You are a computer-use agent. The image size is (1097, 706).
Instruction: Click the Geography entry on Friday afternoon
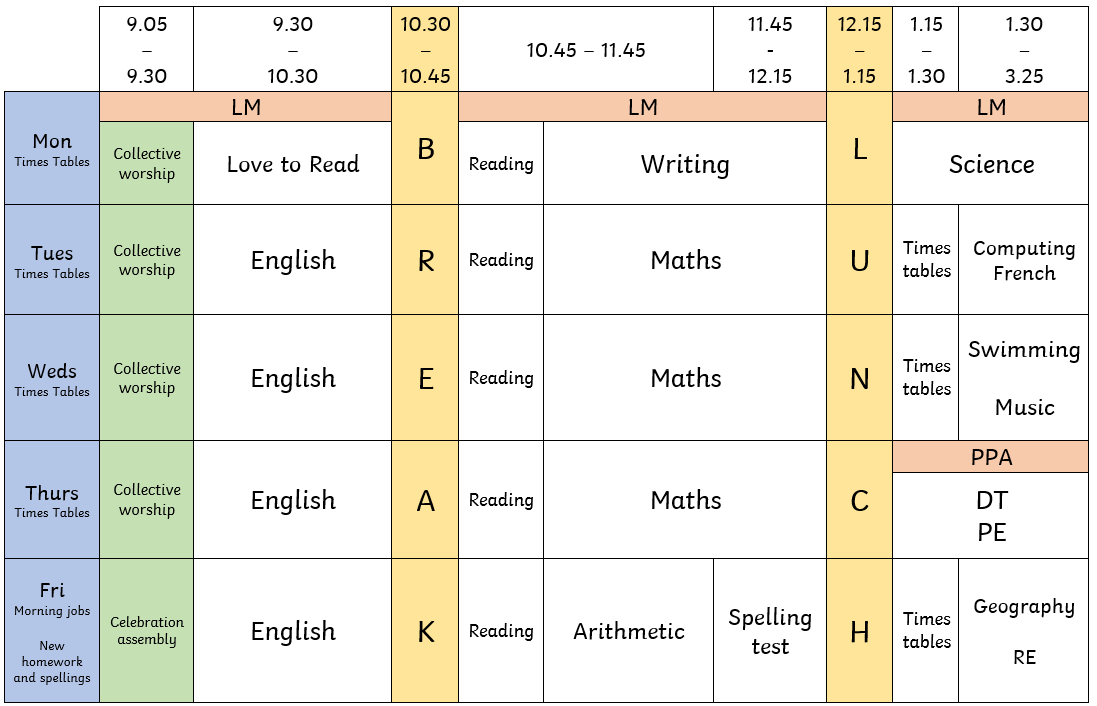coord(1024,607)
